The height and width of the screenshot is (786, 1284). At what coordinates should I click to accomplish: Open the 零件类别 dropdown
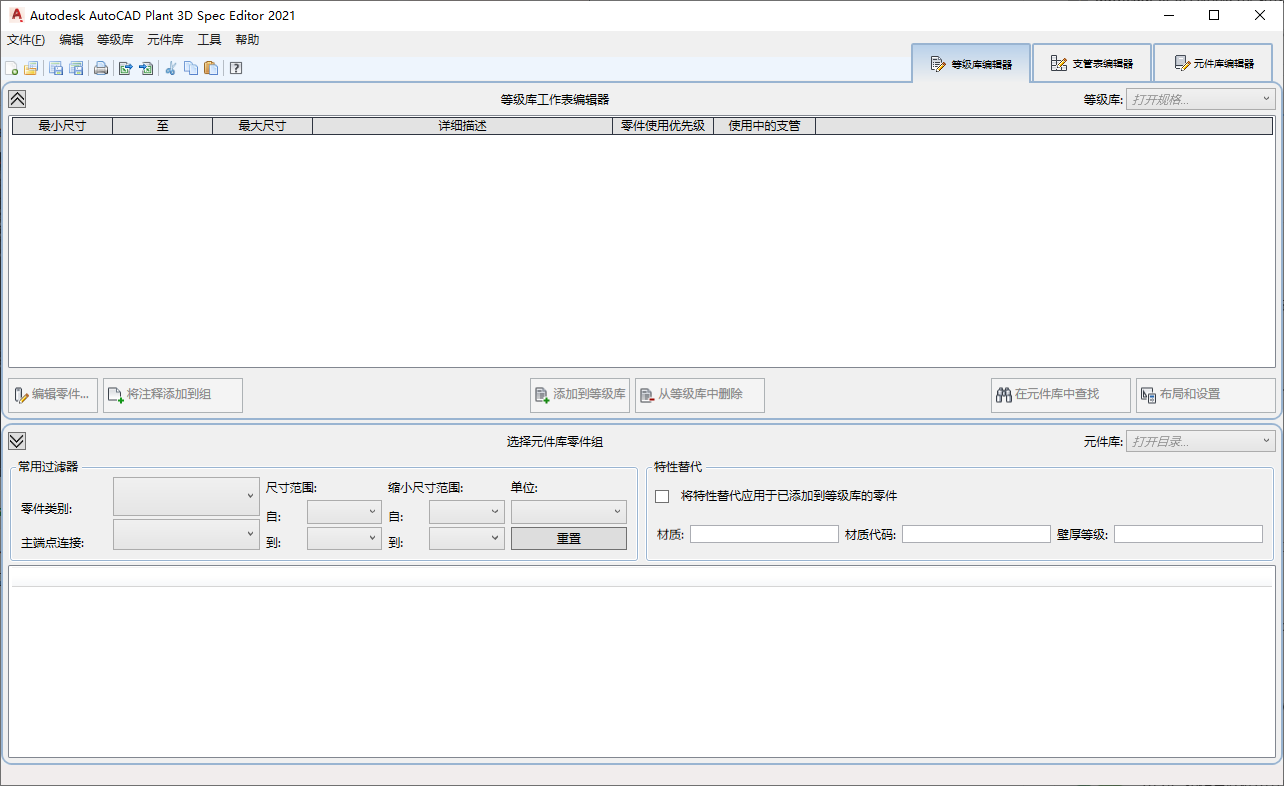186,496
